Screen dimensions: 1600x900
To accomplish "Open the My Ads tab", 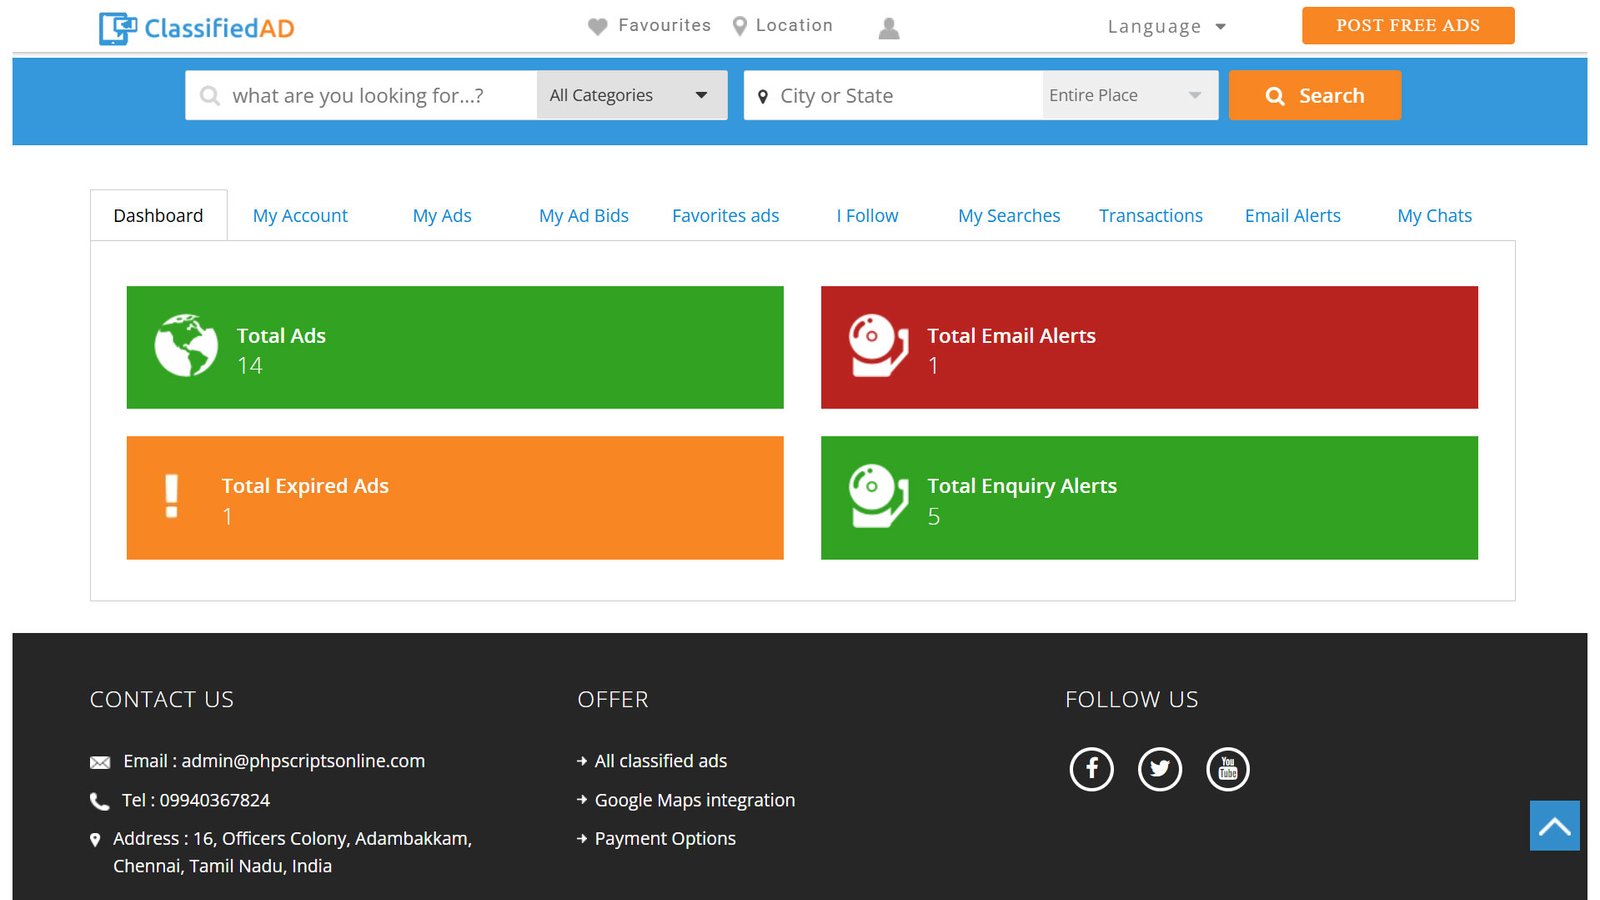I will (442, 216).
